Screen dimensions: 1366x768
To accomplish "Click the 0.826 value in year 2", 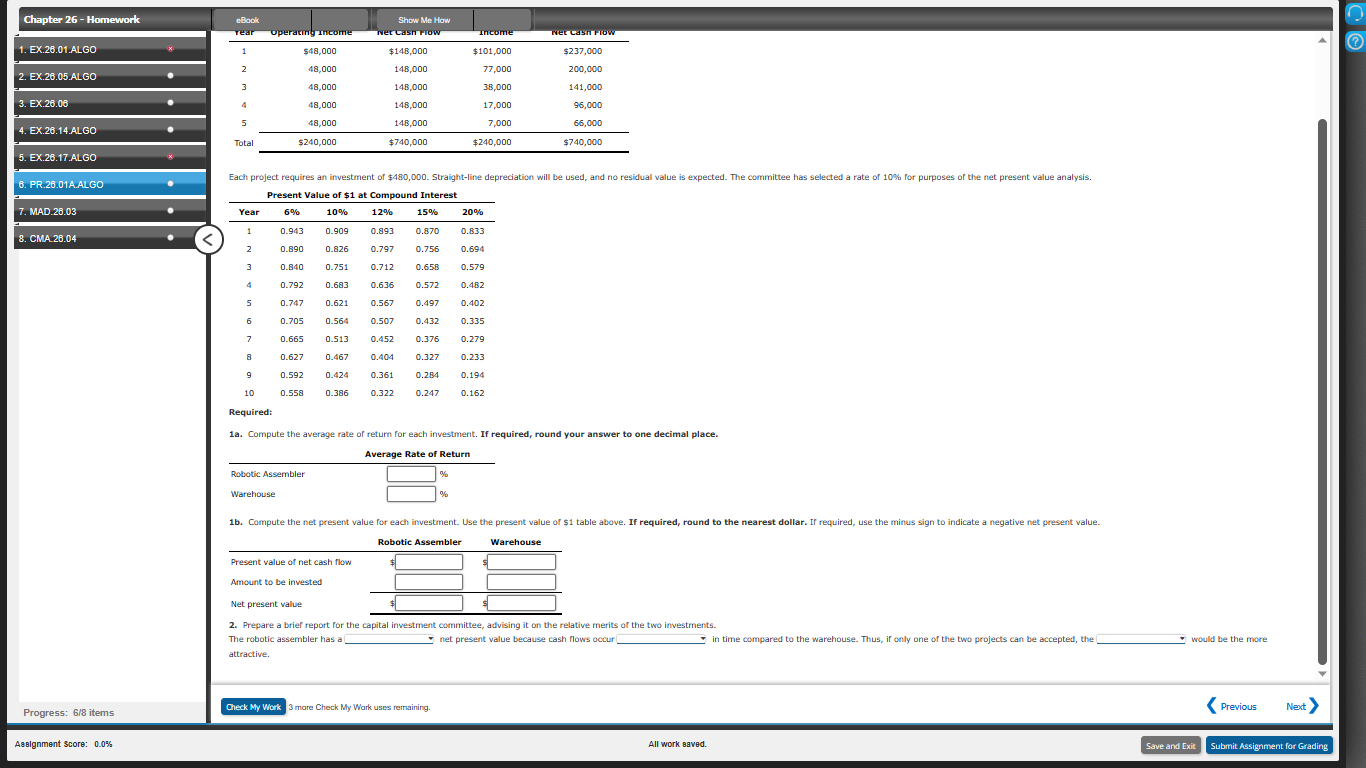I will pos(337,249).
